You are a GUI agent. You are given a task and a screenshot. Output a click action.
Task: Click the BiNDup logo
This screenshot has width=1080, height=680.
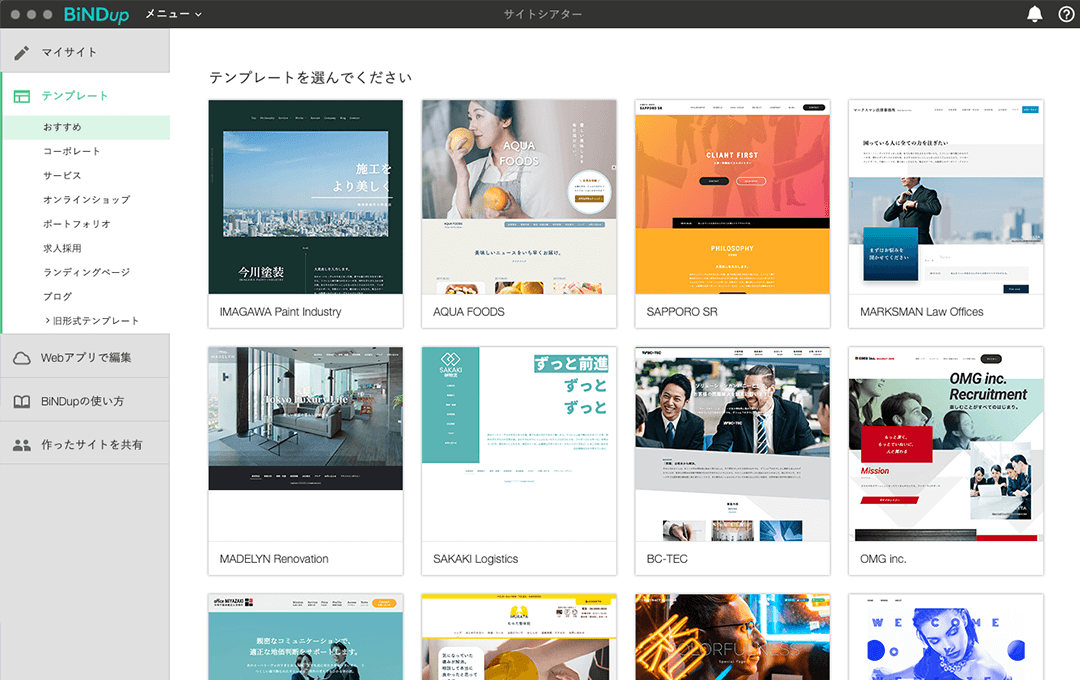tap(96, 14)
